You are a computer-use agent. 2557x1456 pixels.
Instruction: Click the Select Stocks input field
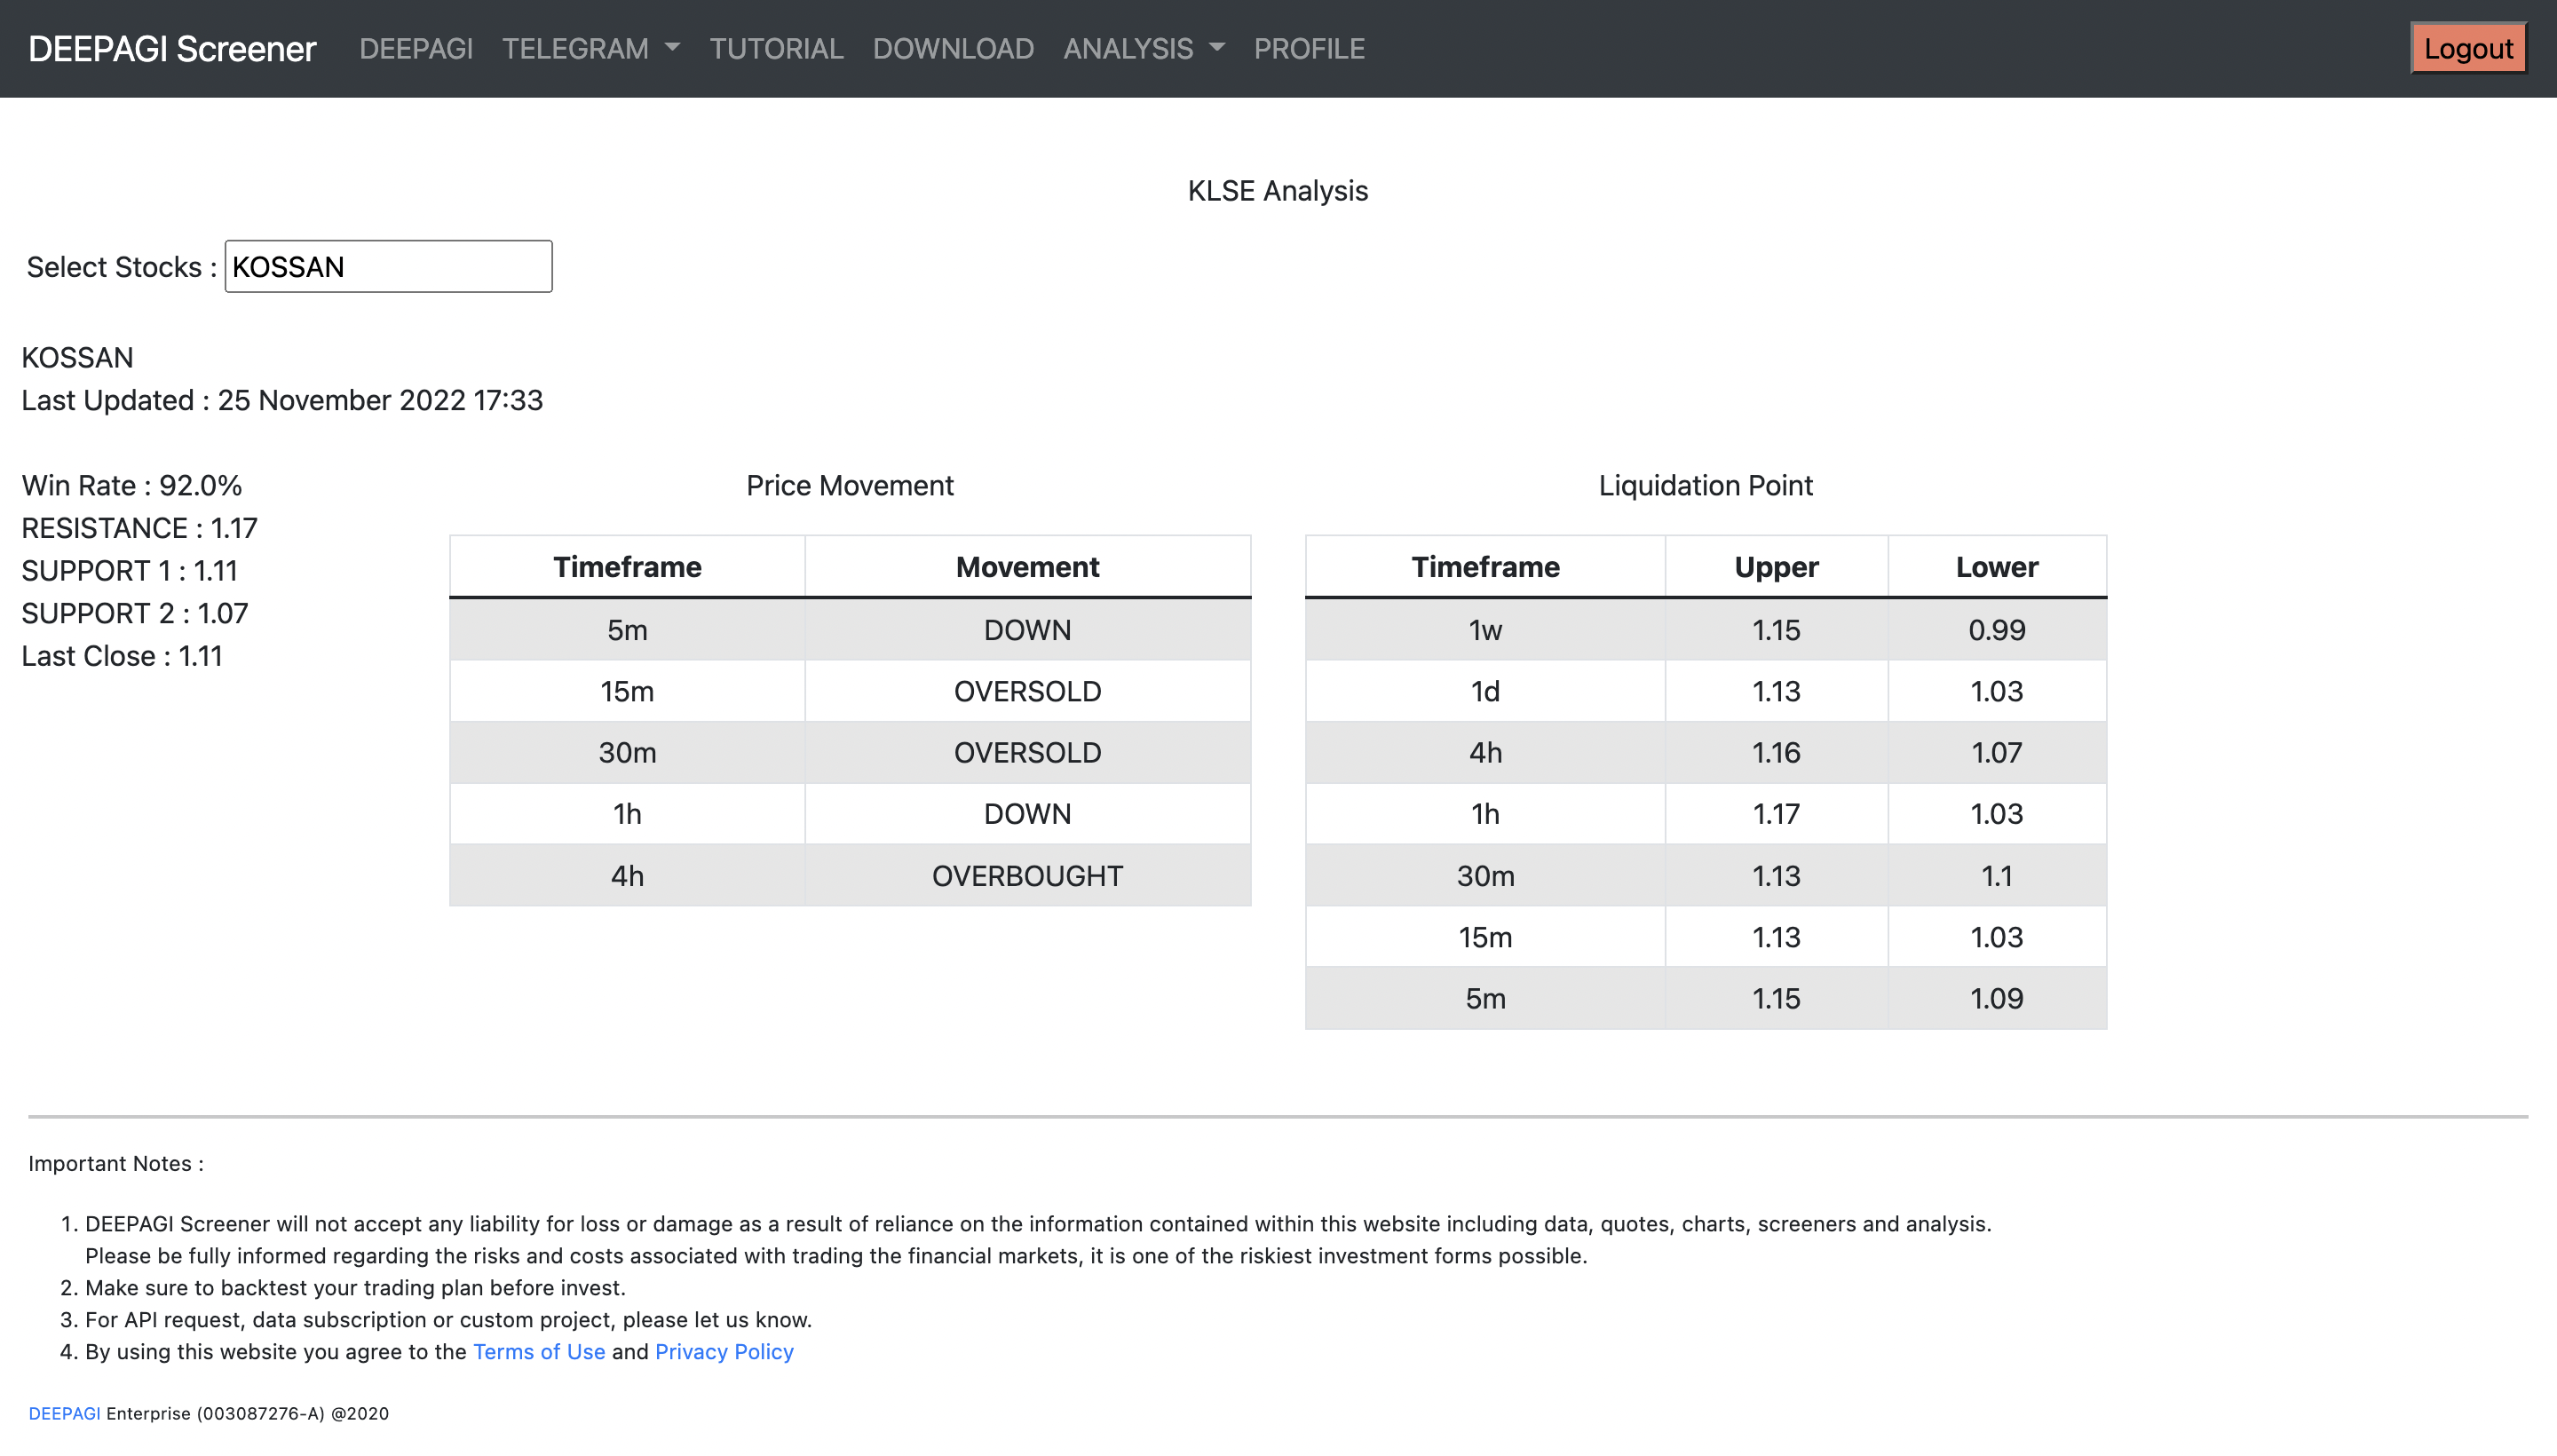point(388,266)
